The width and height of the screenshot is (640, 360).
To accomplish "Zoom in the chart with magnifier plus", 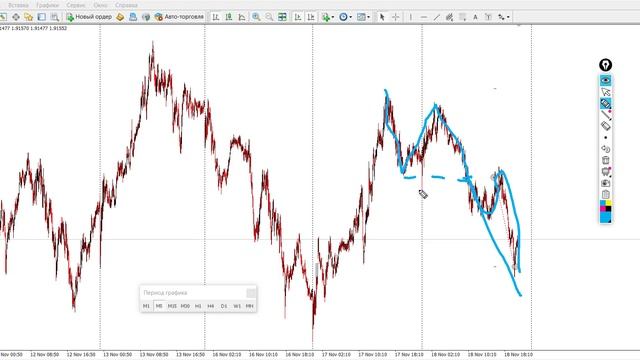I will click(256, 17).
